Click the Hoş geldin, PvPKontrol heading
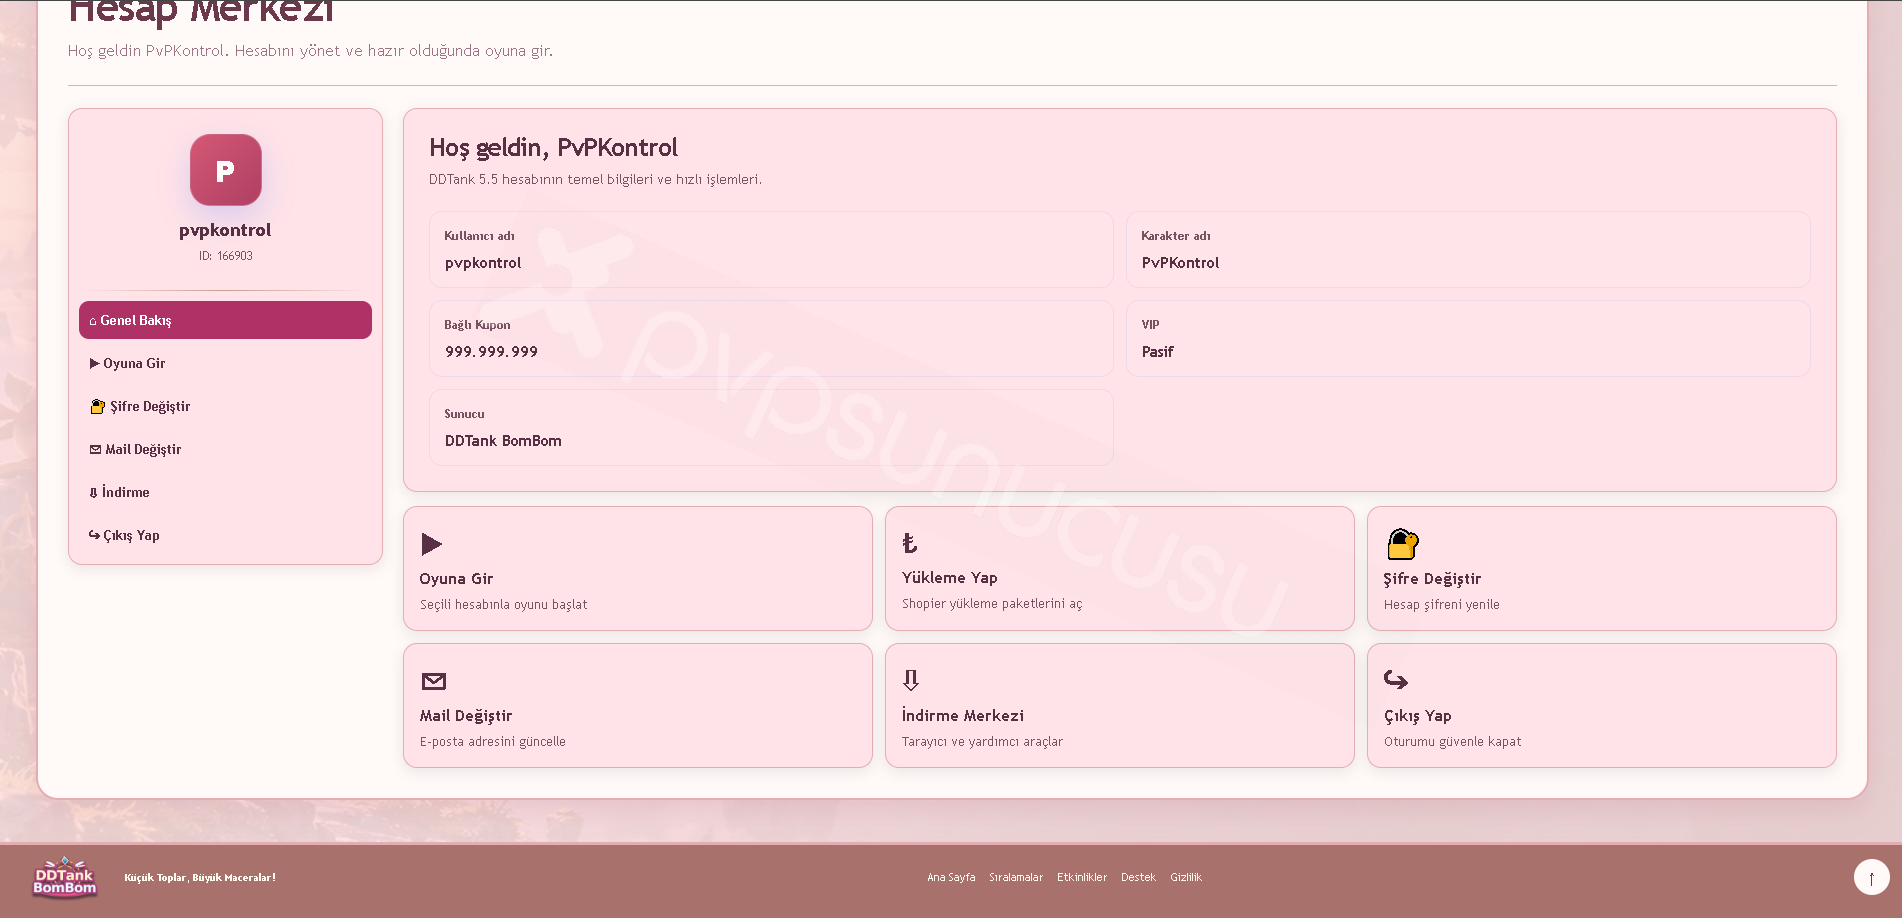Screen dimensions: 1902x918 pos(553,148)
